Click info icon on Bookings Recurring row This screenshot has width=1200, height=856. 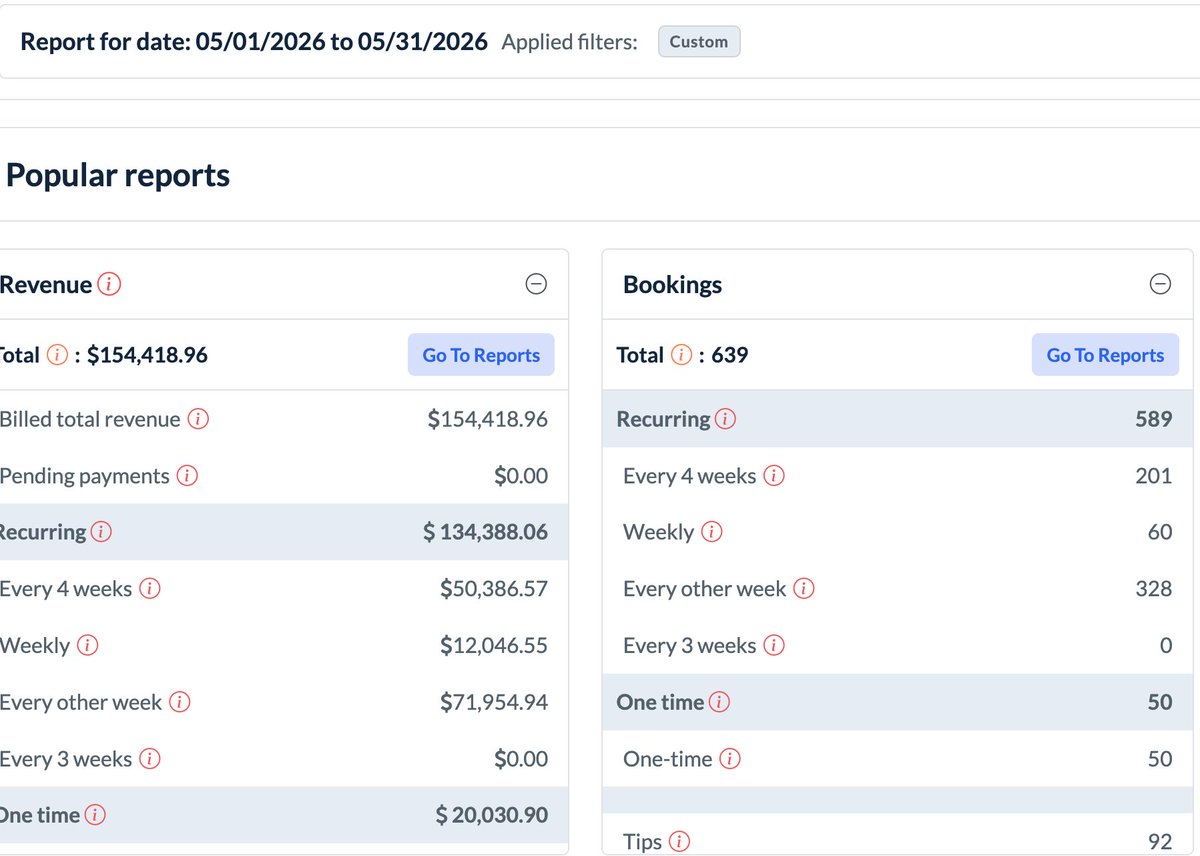pyautogui.click(x=725, y=420)
